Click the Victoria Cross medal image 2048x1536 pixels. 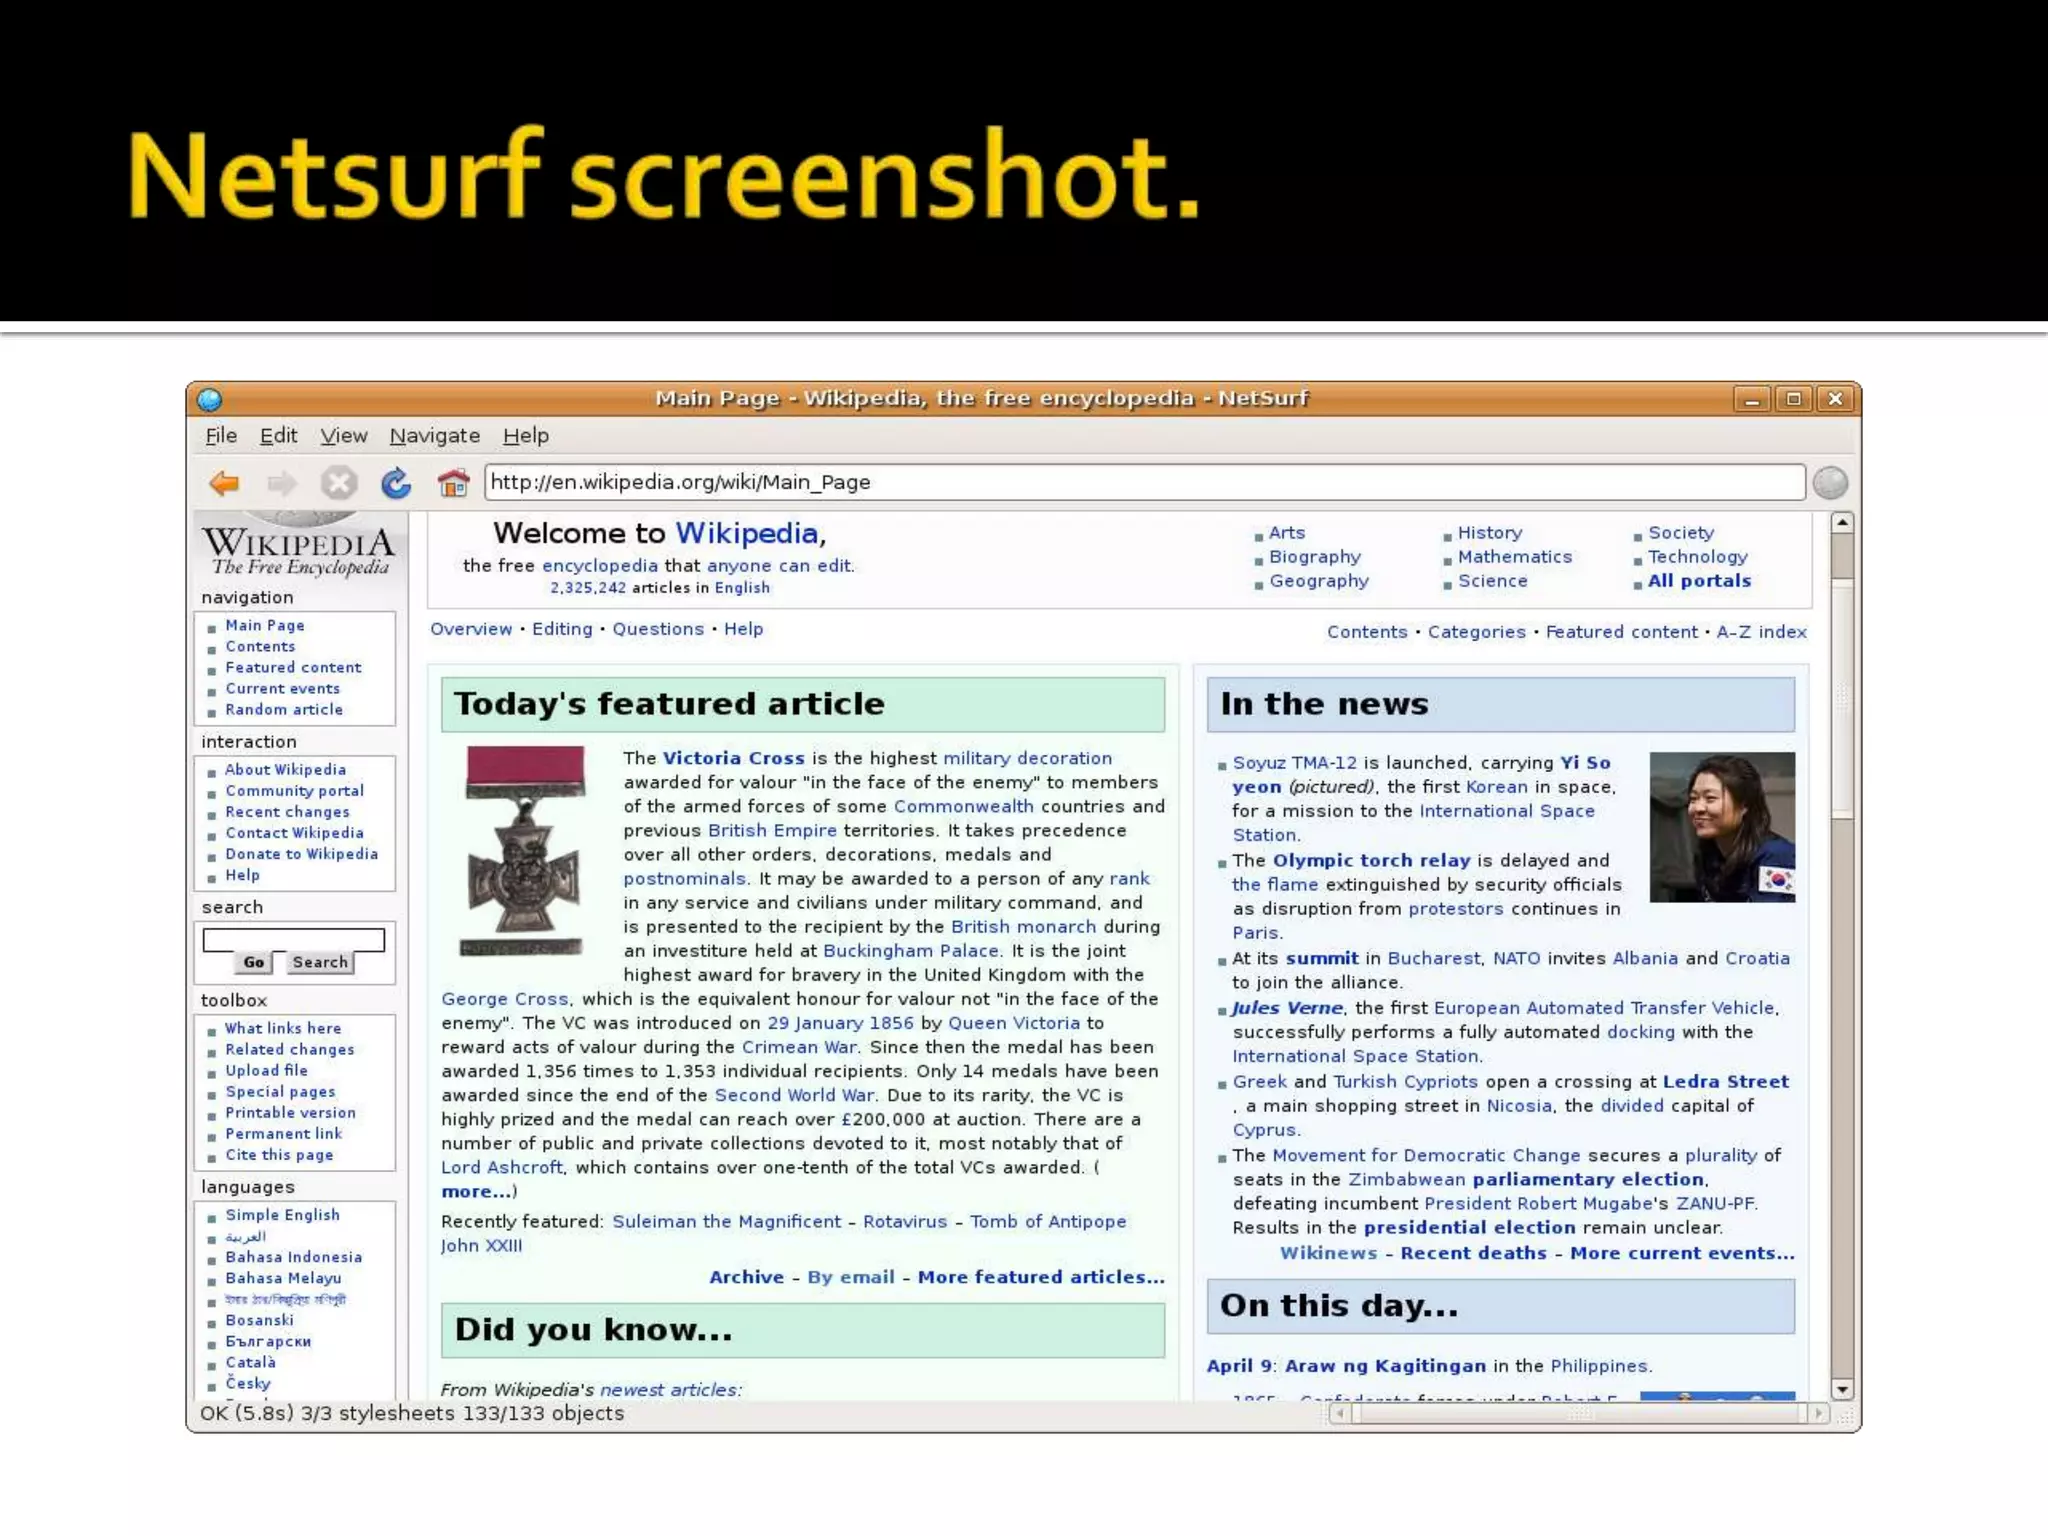521,851
